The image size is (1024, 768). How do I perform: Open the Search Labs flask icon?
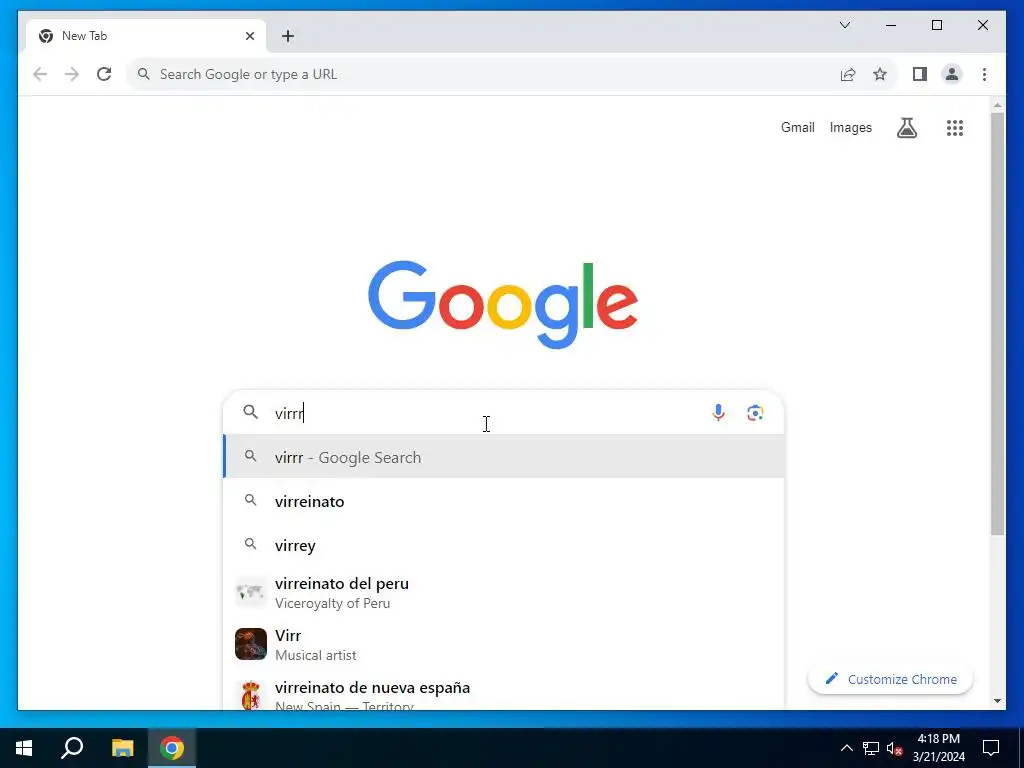point(906,128)
